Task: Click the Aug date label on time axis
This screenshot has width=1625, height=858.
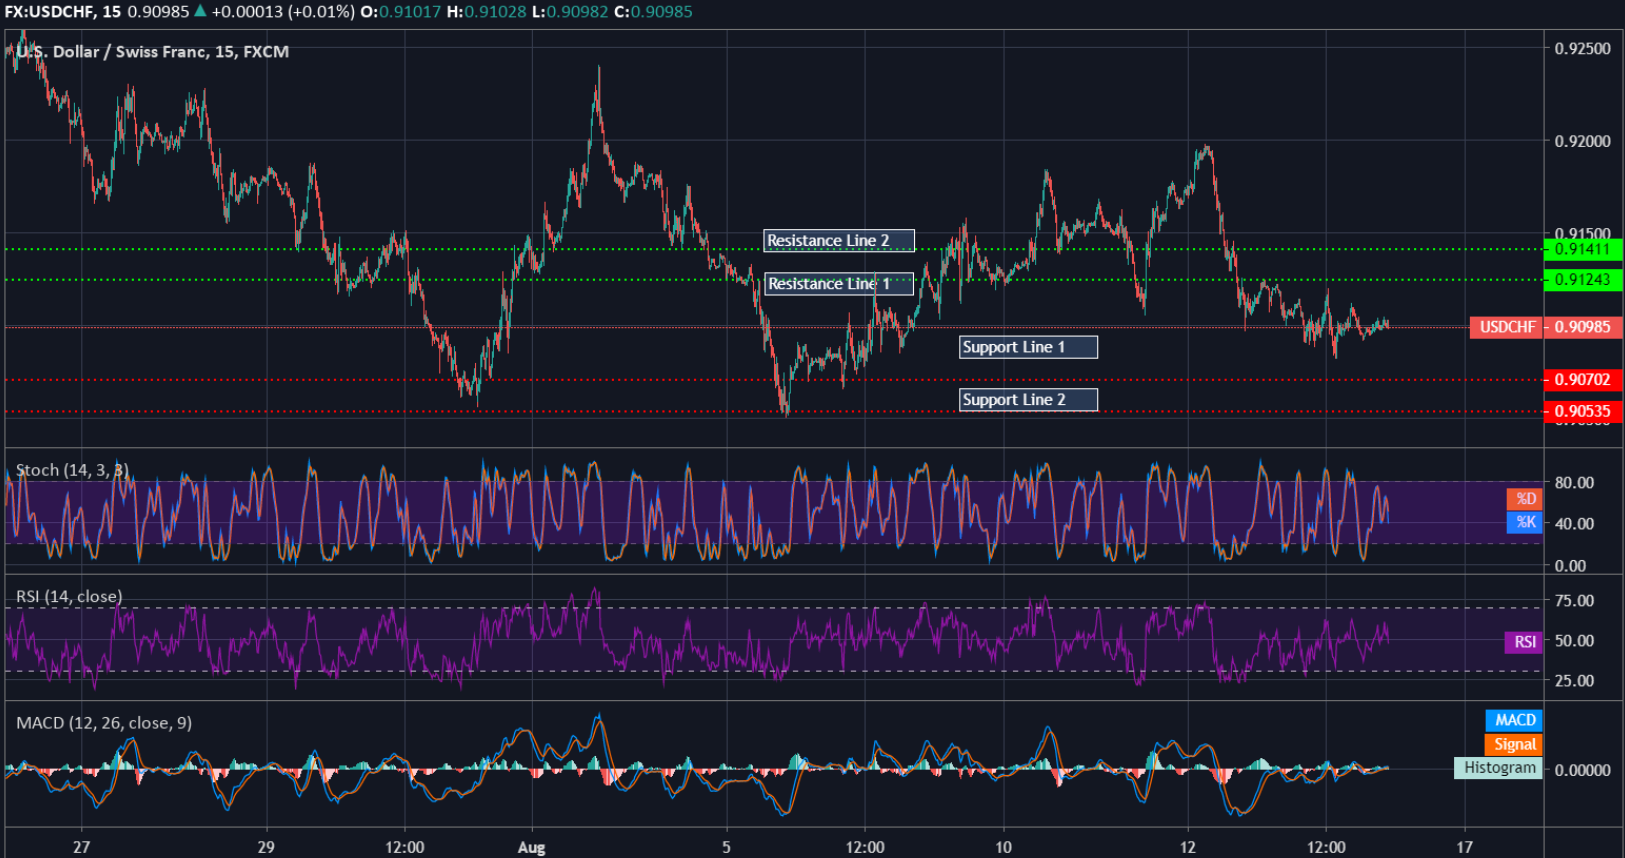Action: pyautogui.click(x=532, y=848)
